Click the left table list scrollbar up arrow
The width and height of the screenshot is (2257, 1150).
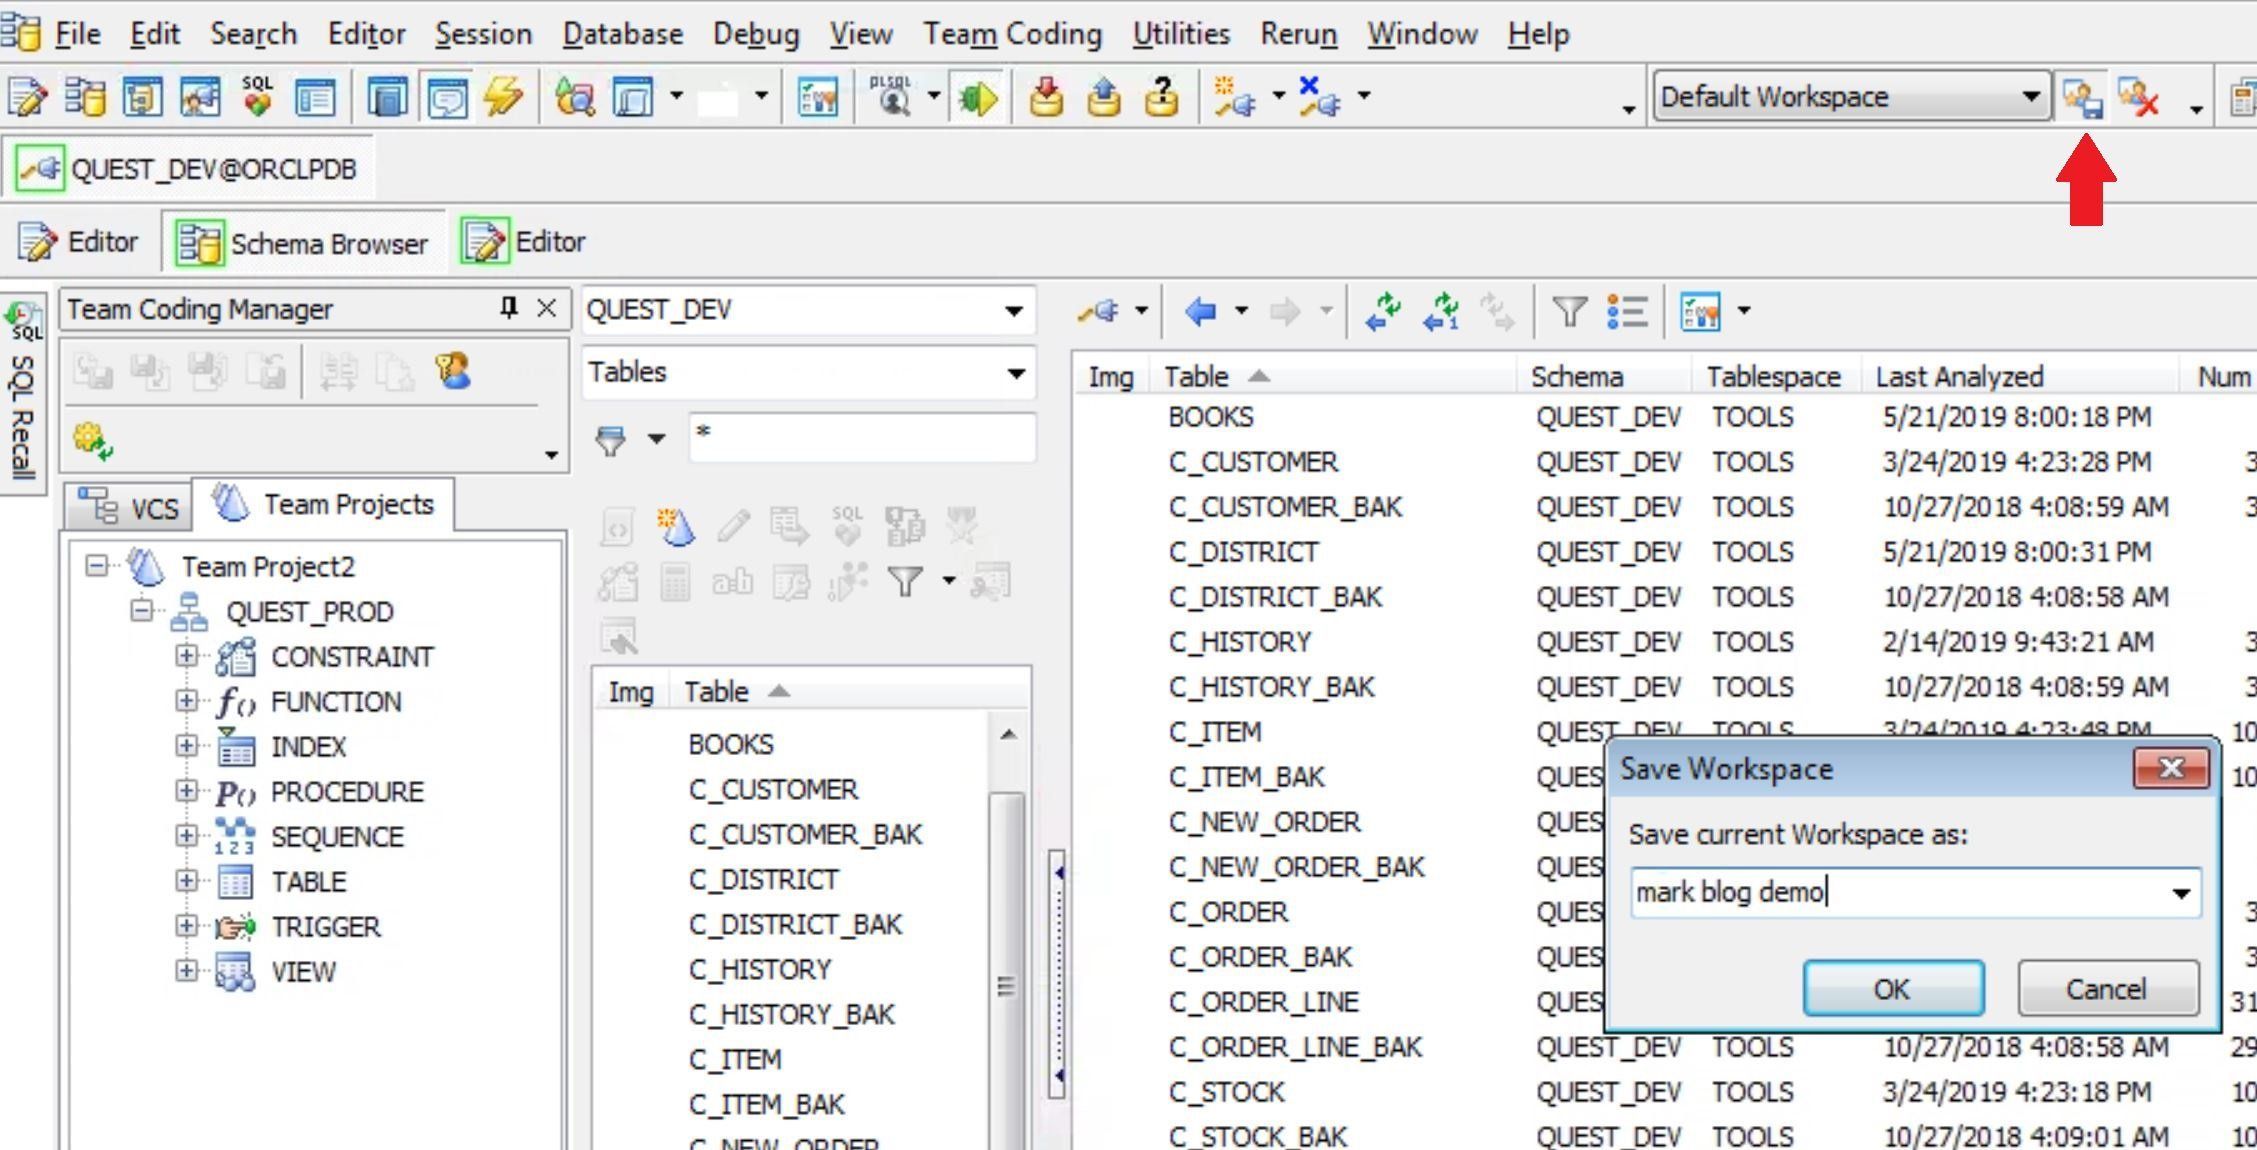coord(1009,734)
